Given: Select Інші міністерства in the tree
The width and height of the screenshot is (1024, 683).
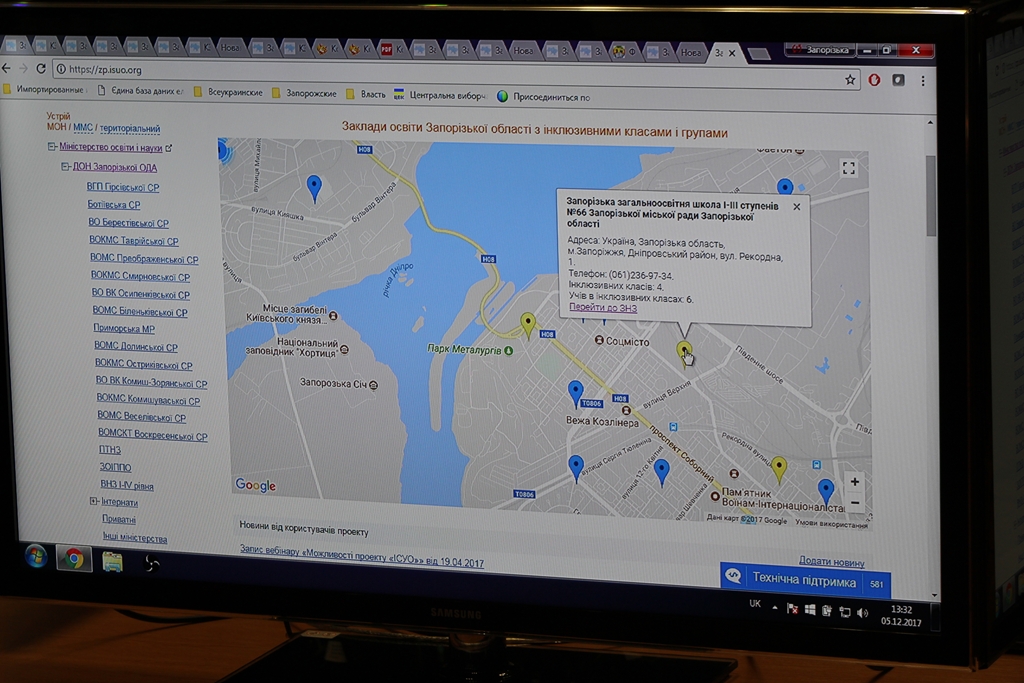Looking at the screenshot, I should [x=135, y=537].
